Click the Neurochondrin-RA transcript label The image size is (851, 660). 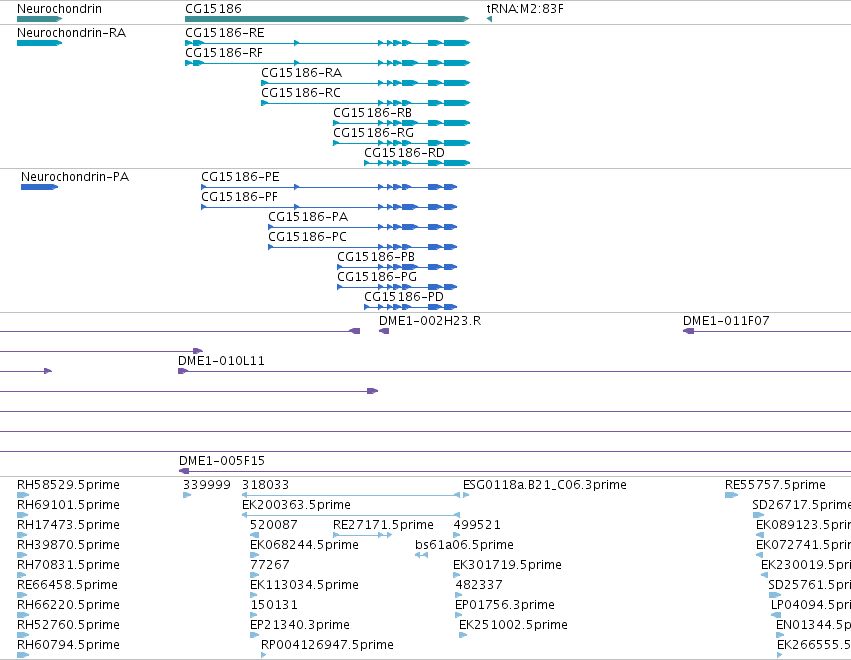pyautogui.click(x=71, y=33)
